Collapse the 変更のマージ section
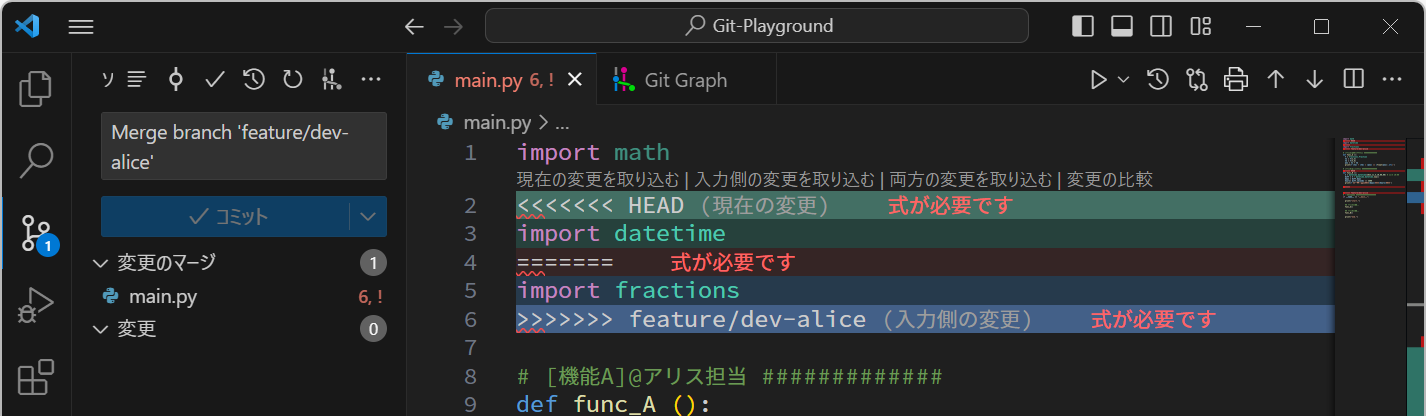Viewport: 1426px width, 416px height. [100, 263]
